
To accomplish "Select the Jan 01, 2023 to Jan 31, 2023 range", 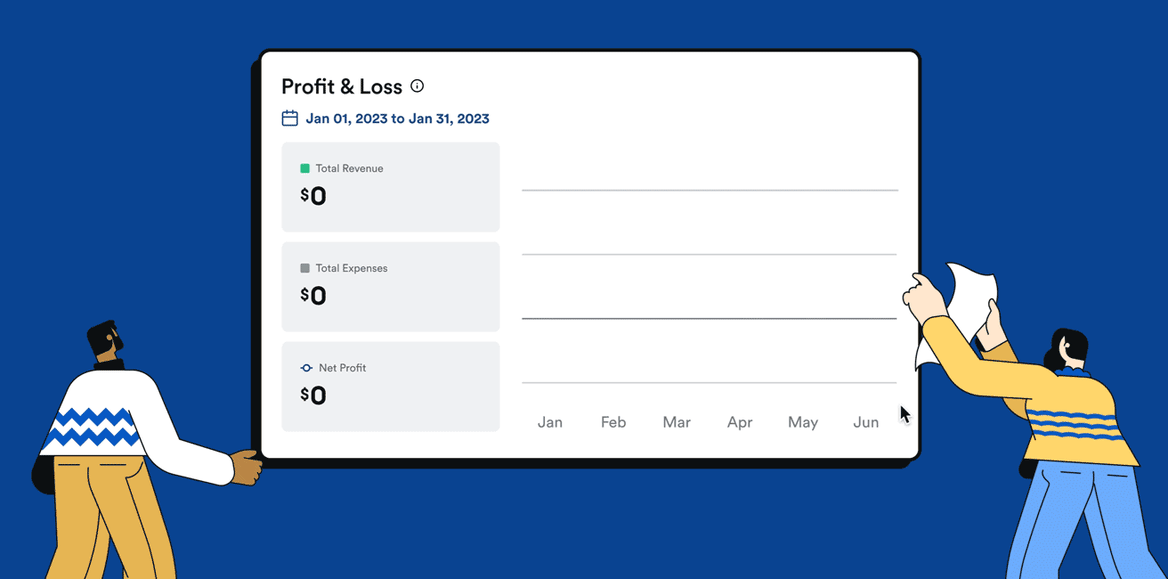I will click(397, 118).
